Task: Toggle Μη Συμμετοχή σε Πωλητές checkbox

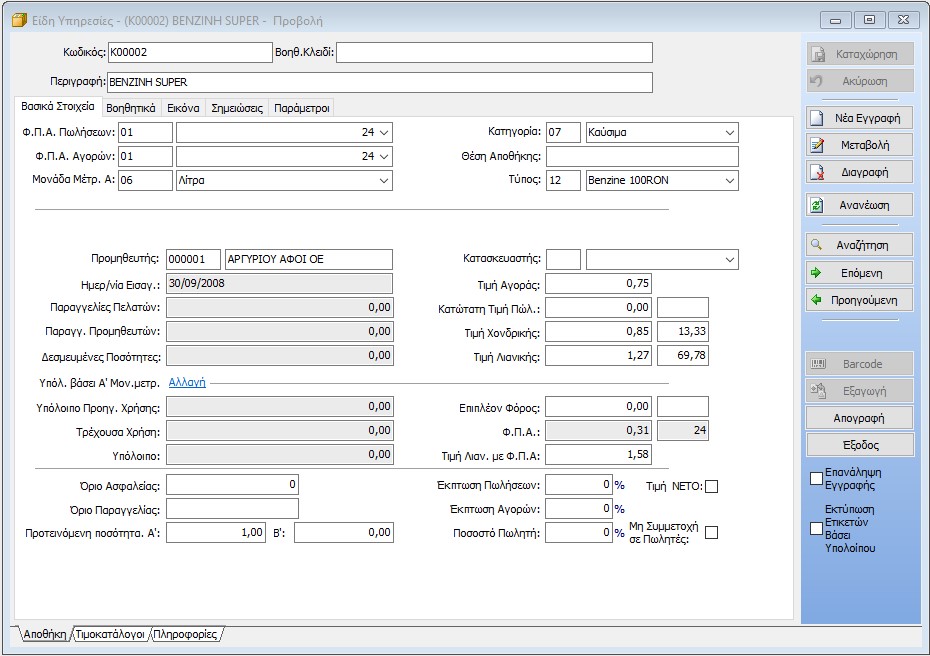Action: tap(711, 533)
